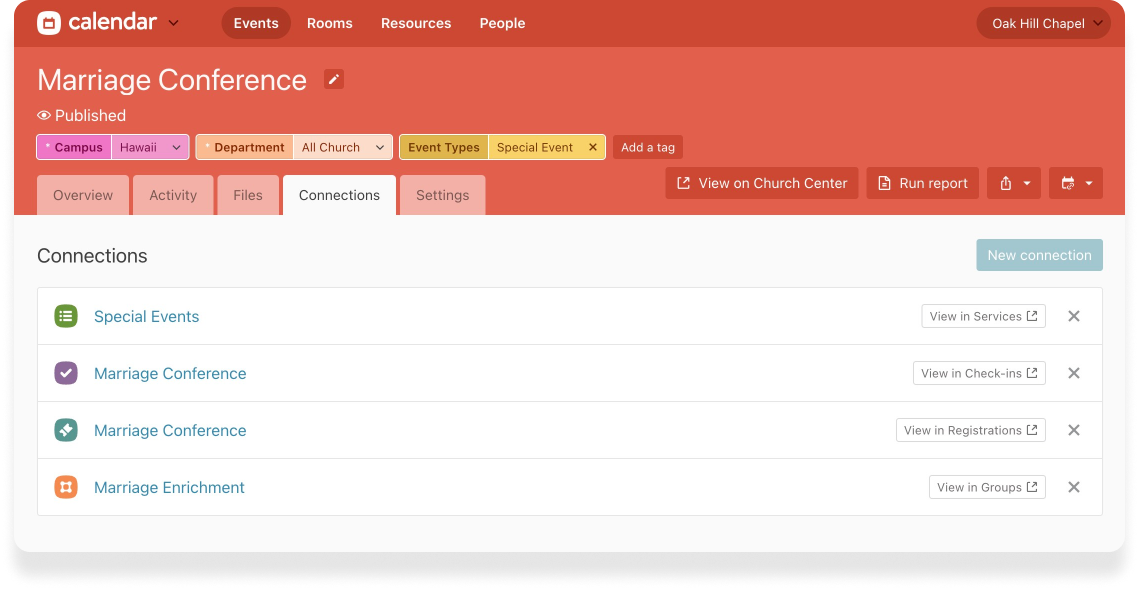
Task: Open the Oak Hill Chapel organization menu
Action: [x=1043, y=23]
